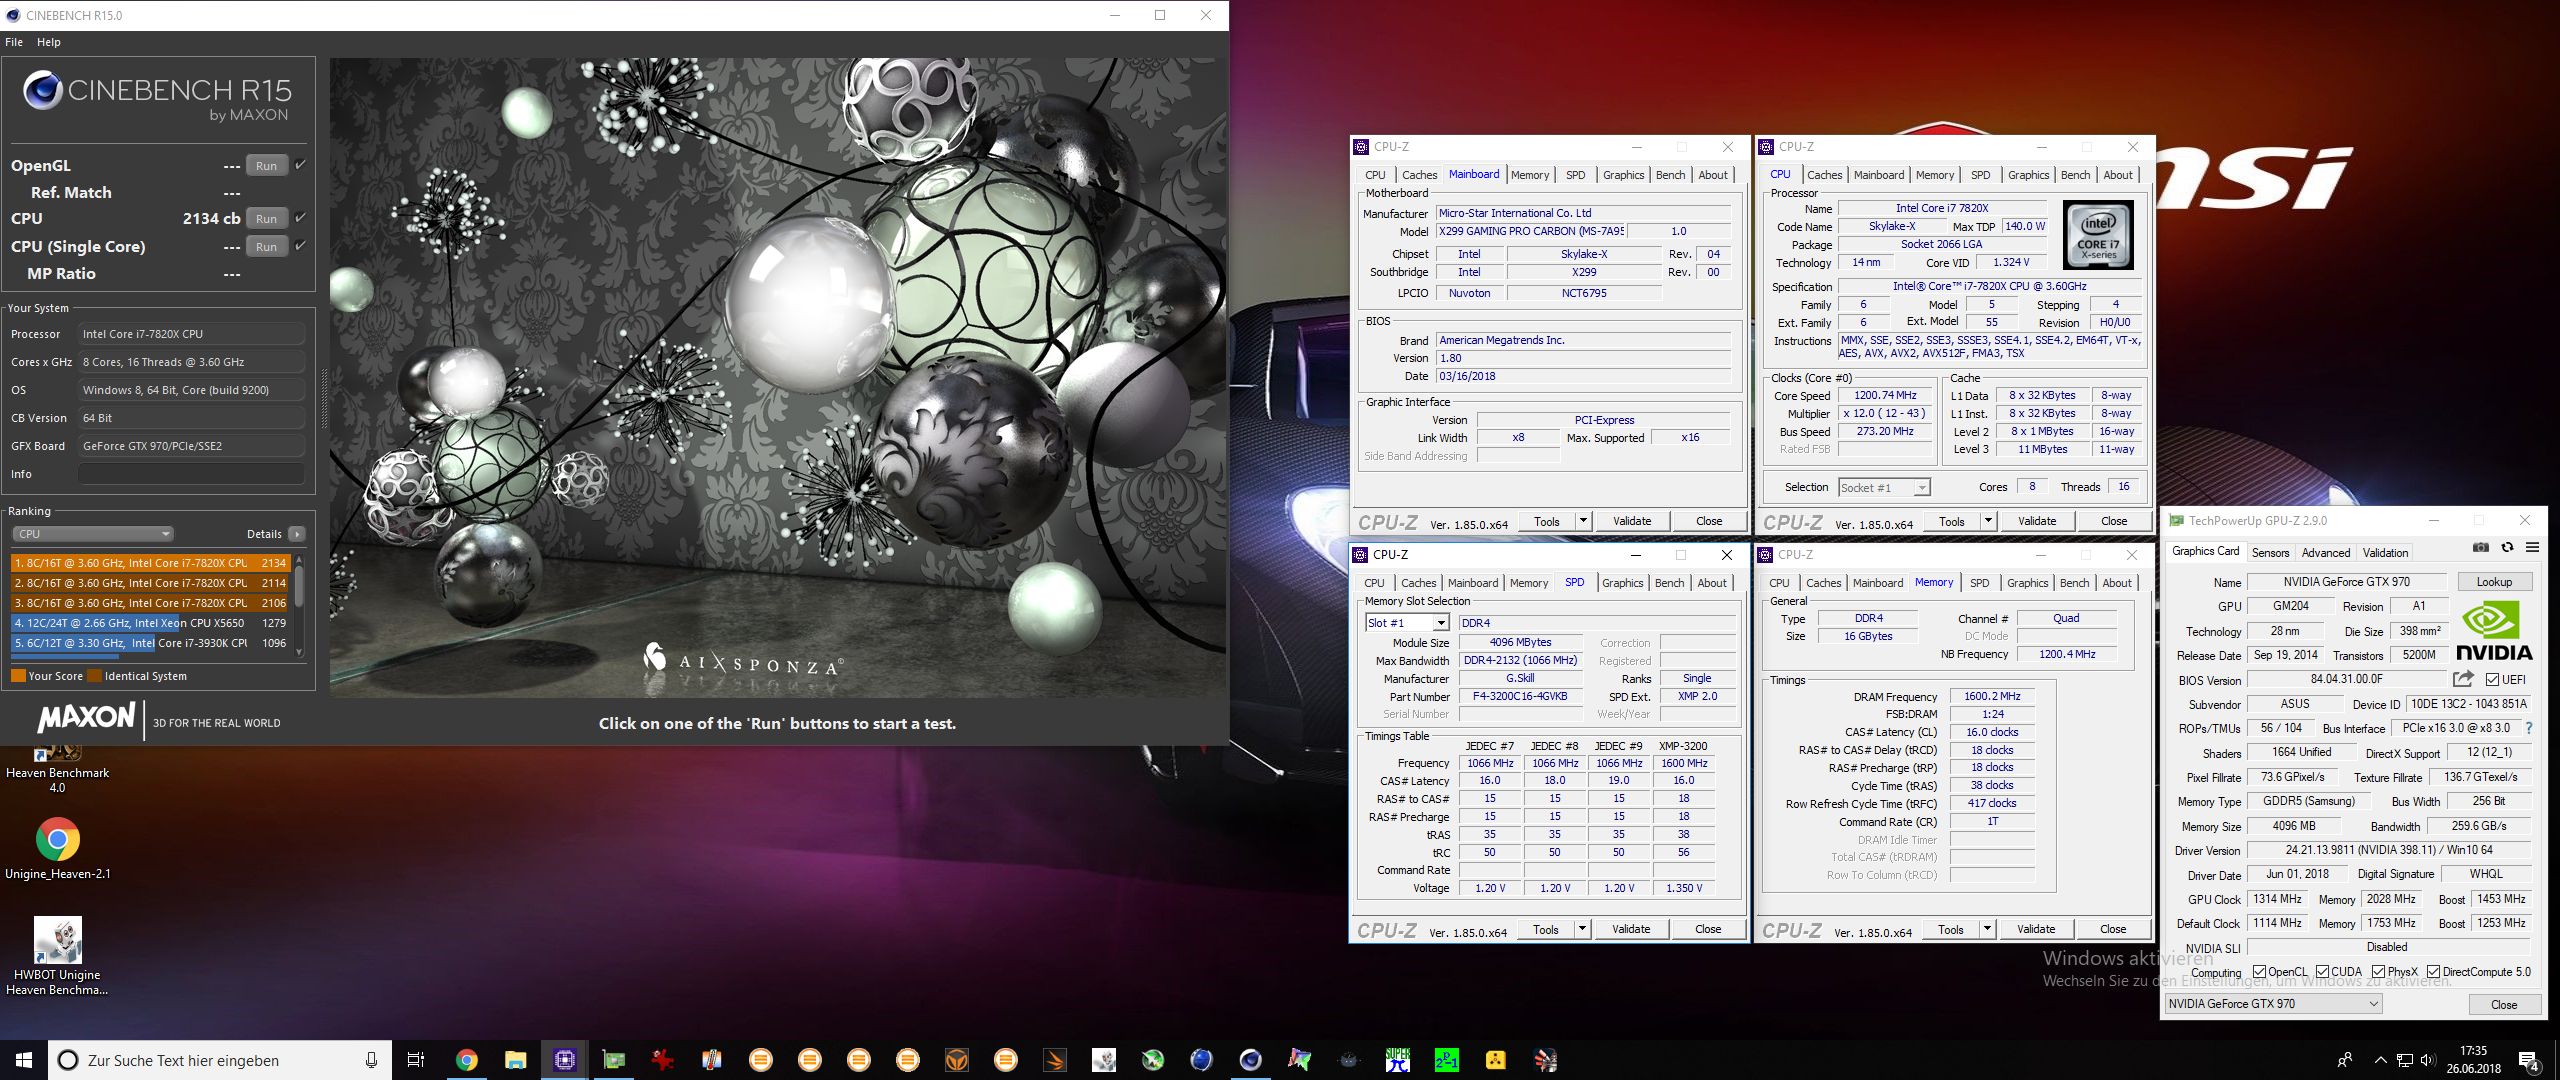Run the OpenGL test in Cinebench

(x=266, y=166)
